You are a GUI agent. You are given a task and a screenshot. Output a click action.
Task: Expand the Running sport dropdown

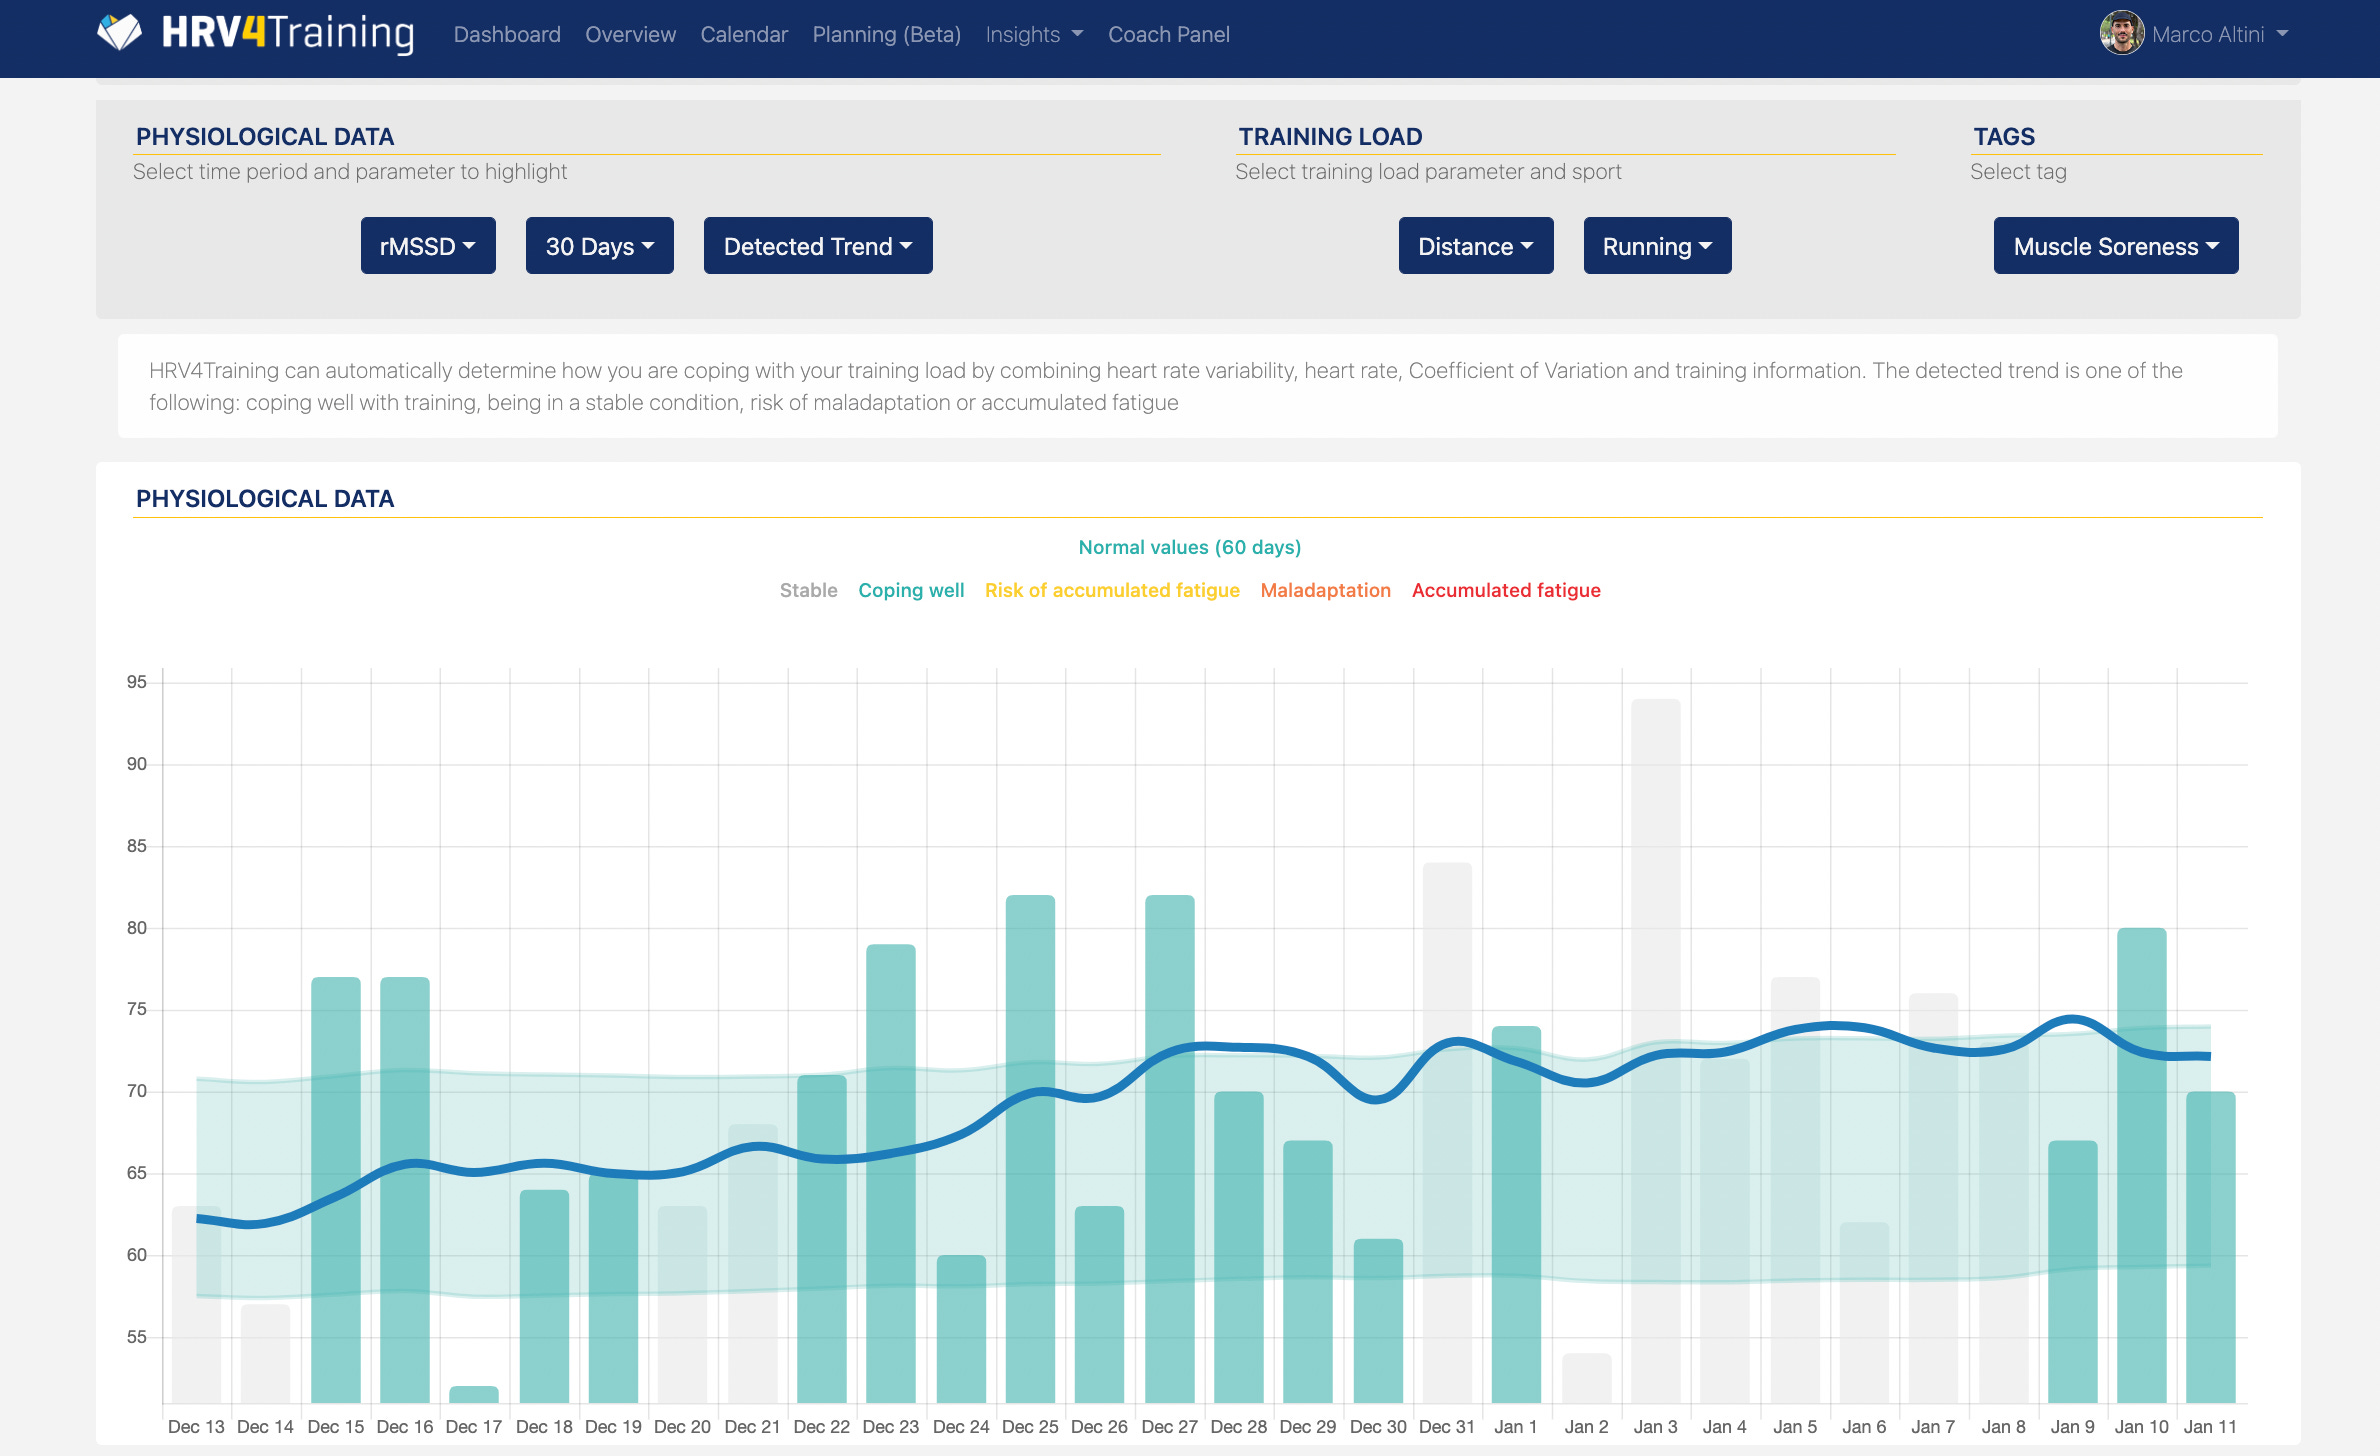pos(1657,246)
